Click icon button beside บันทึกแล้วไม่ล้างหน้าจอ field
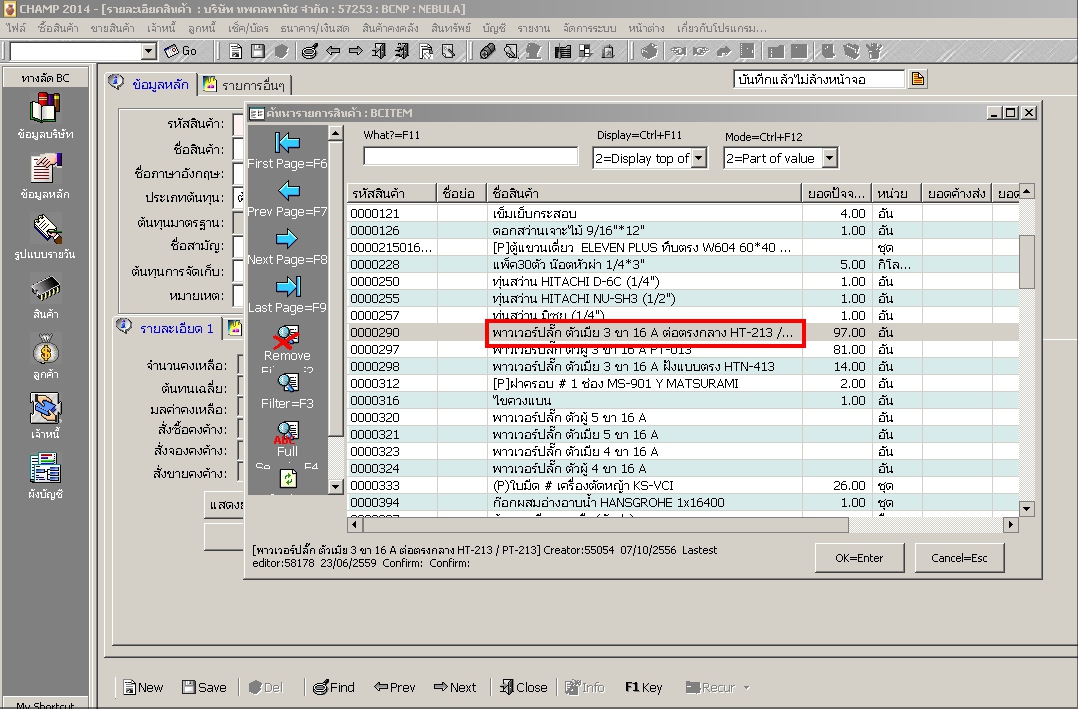The width and height of the screenshot is (1078, 709). [918, 79]
